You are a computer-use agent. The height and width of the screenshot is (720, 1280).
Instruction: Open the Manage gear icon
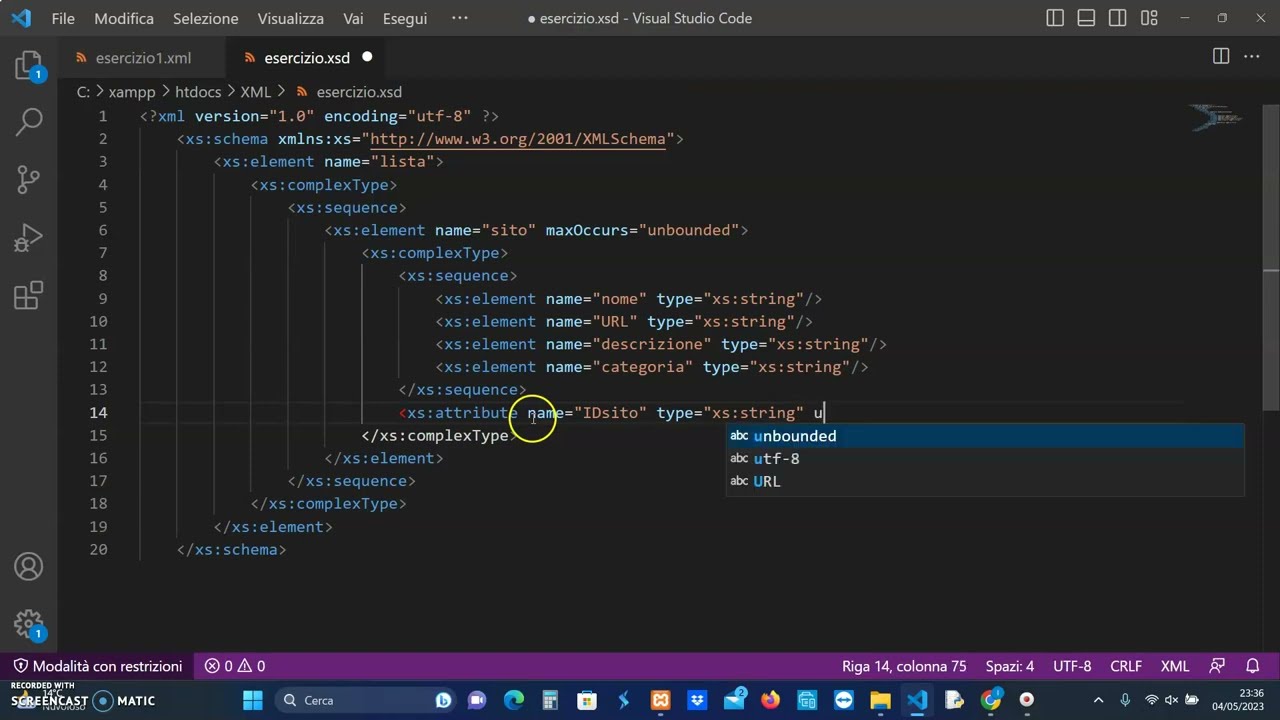(x=29, y=624)
